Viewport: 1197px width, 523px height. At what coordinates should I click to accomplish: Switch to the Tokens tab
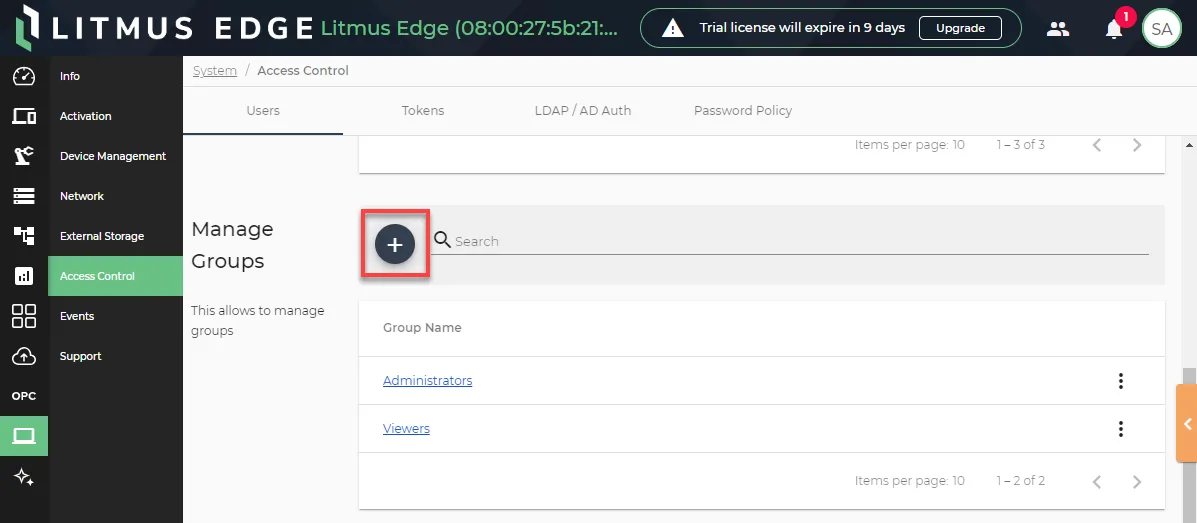pyautogui.click(x=423, y=111)
